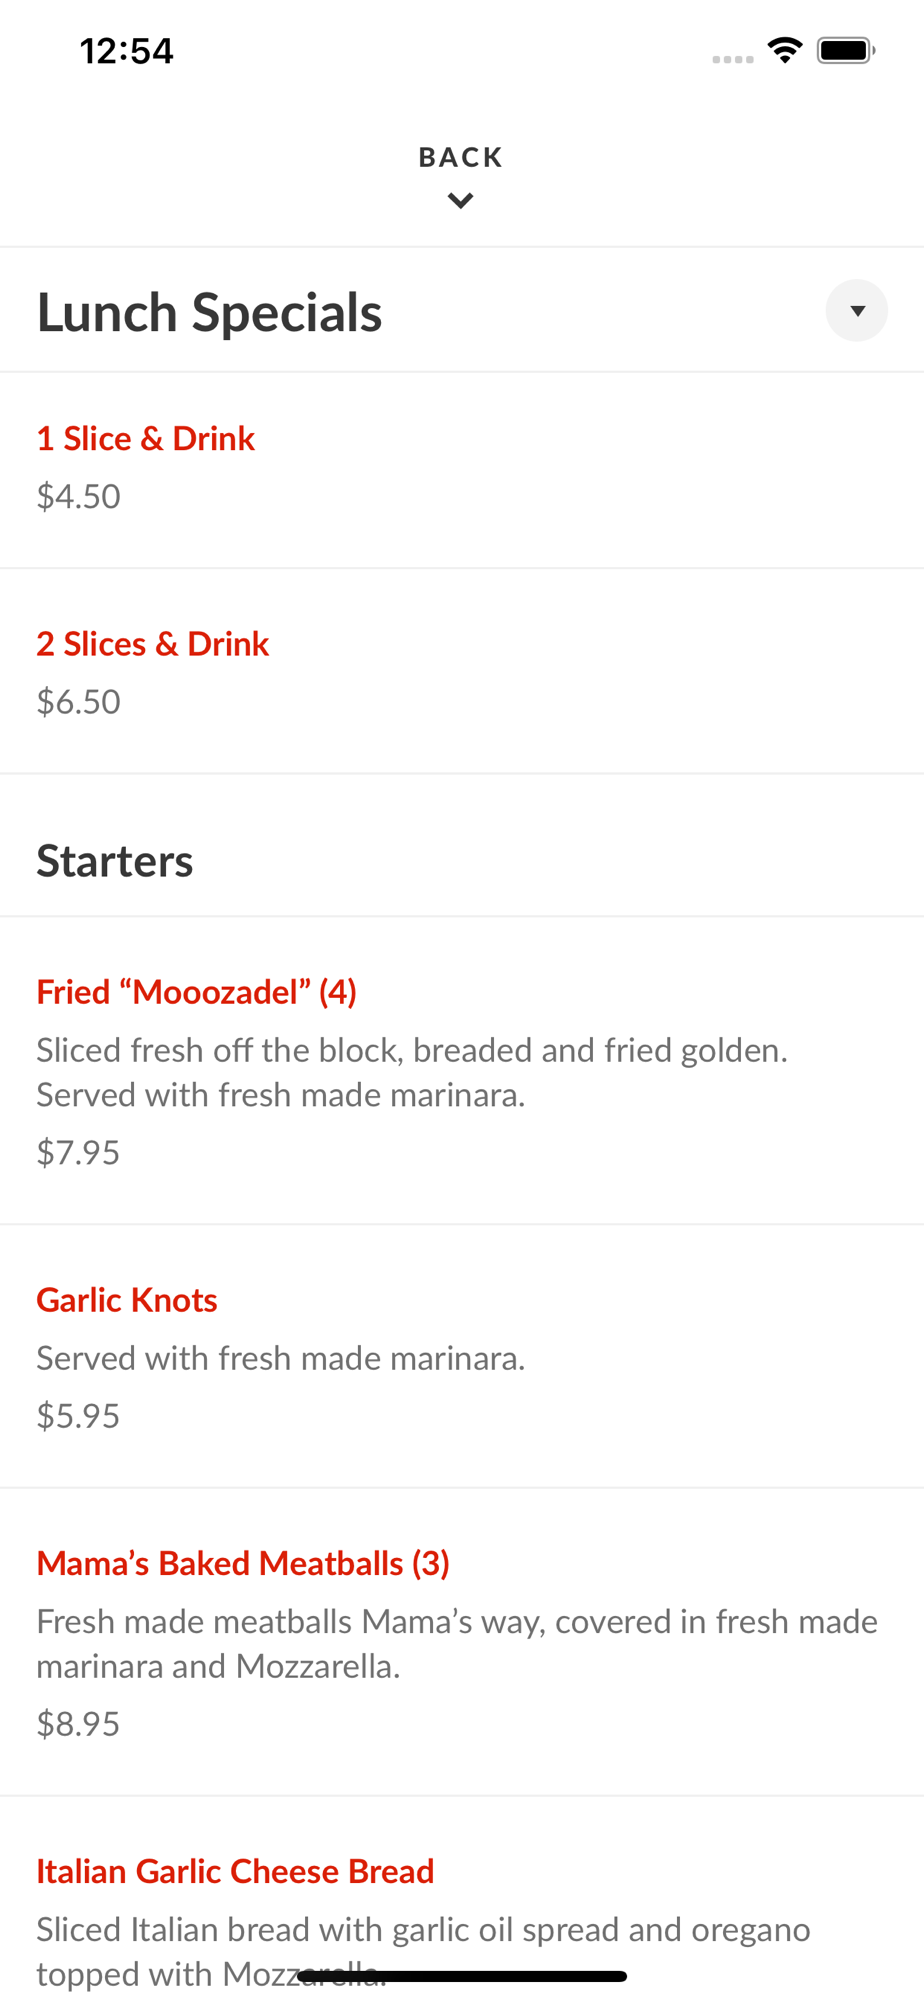Screen dimensions: 924x2000
Task: Tap the battery status icon
Action: tap(846, 50)
